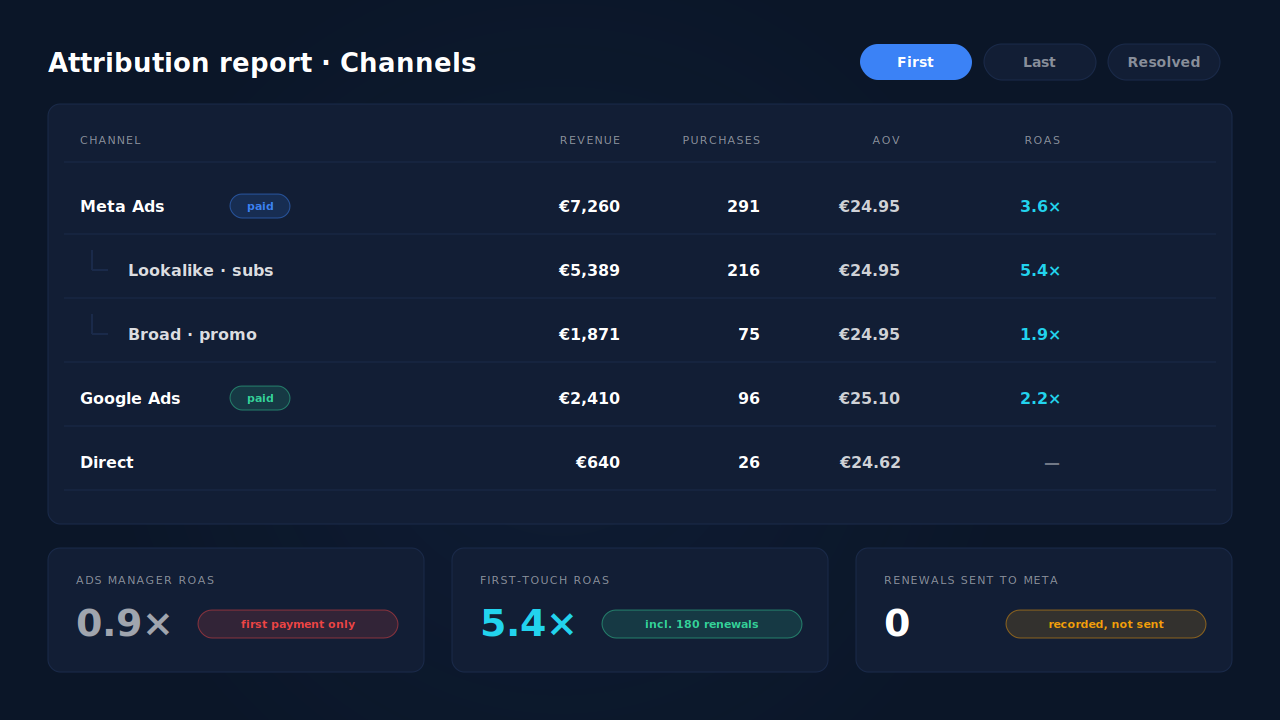This screenshot has height=720, width=1280.
Task: Sort by the PURCHASES column header
Action: pyautogui.click(x=721, y=140)
